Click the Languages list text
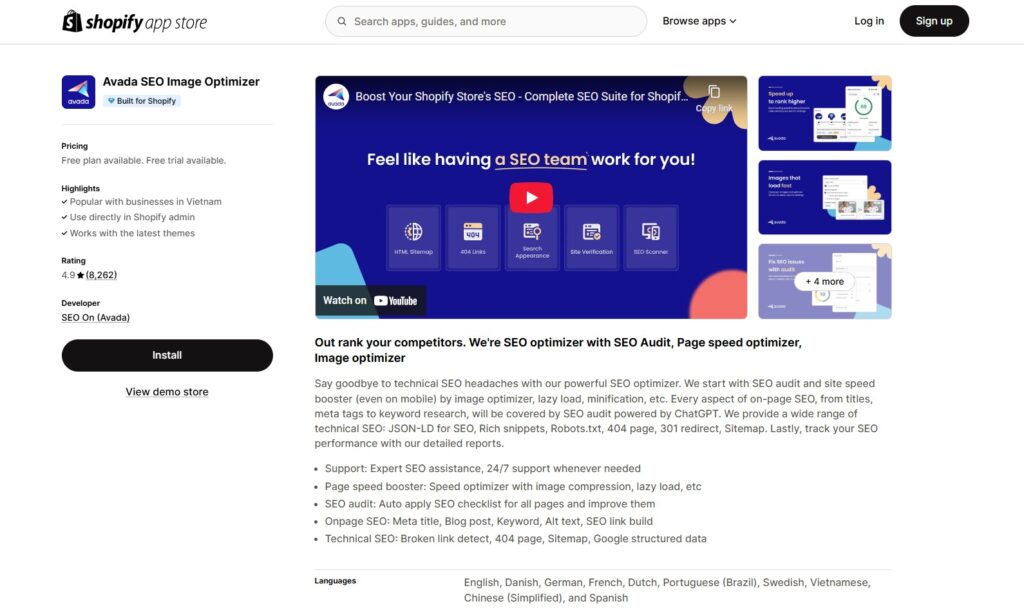This screenshot has width=1024, height=615. coord(667,590)
